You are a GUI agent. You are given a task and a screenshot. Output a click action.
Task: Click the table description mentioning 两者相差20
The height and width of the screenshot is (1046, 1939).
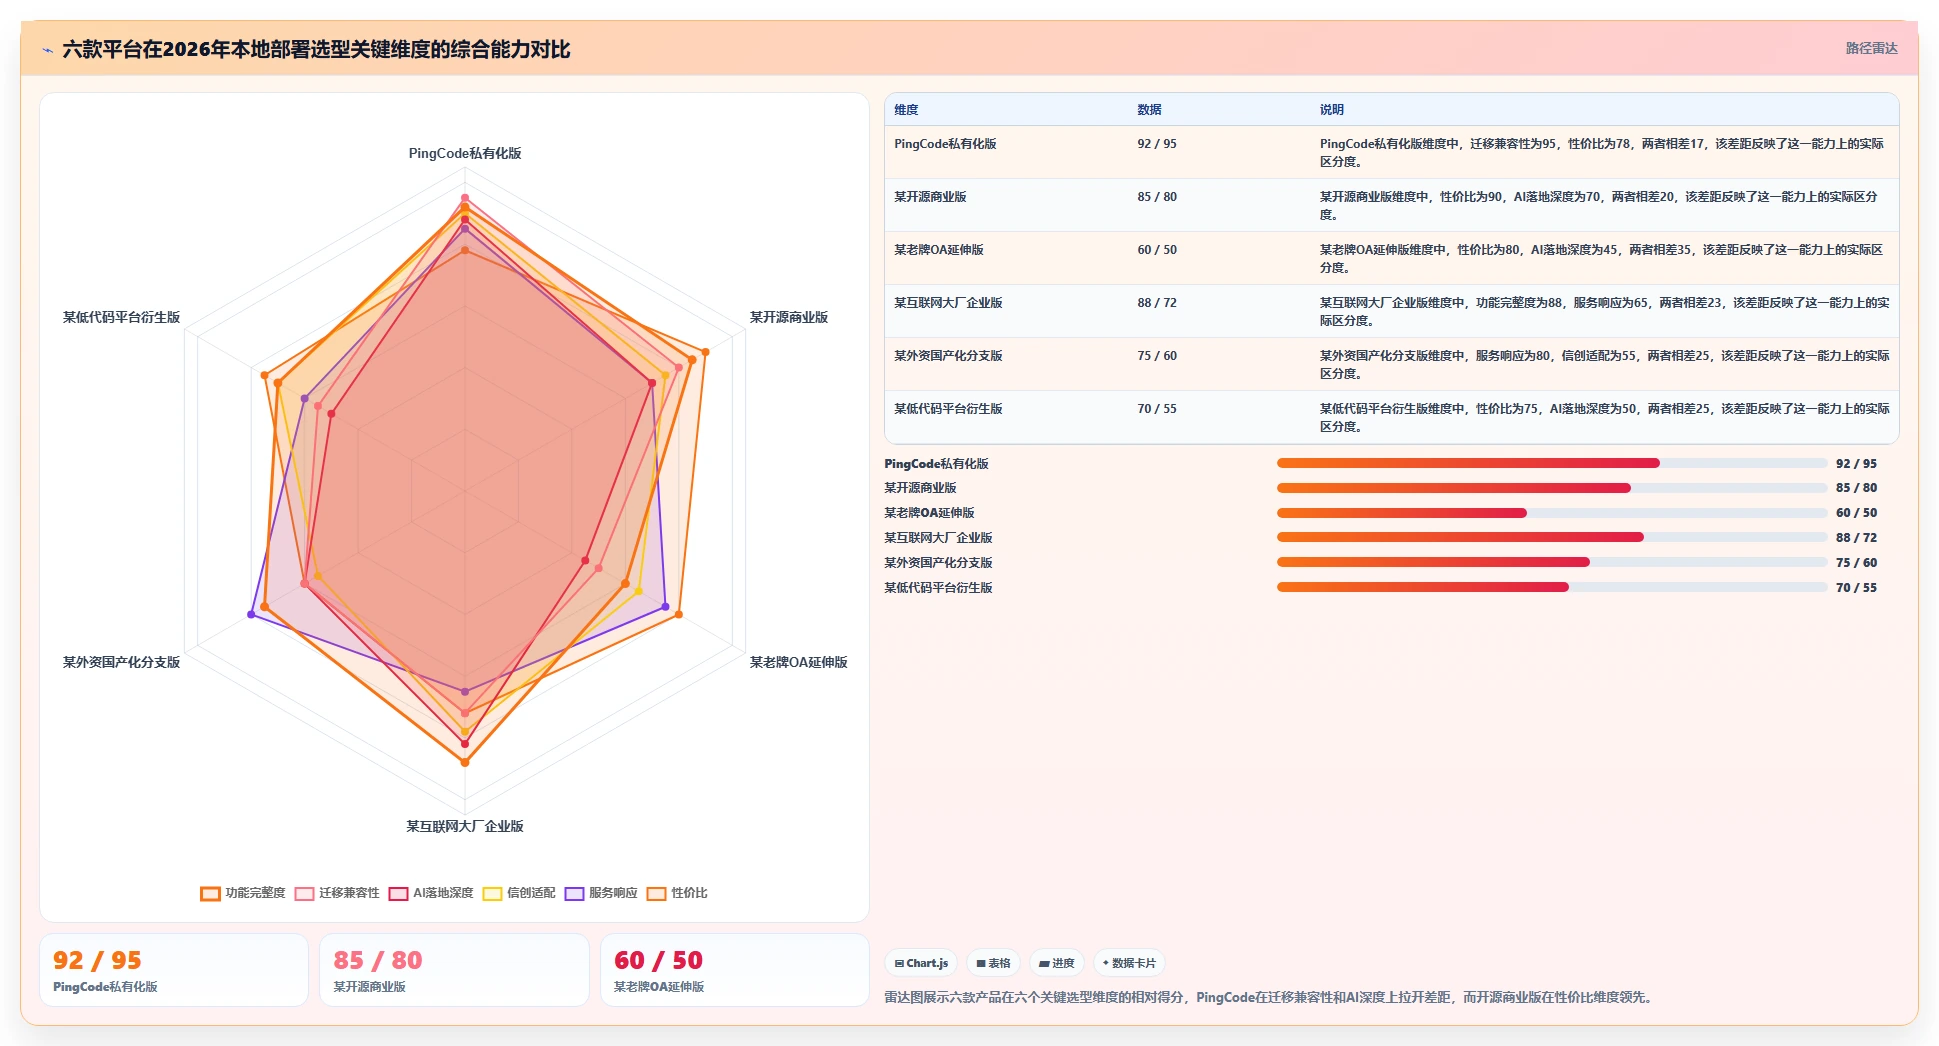[x=1599, y=206]
